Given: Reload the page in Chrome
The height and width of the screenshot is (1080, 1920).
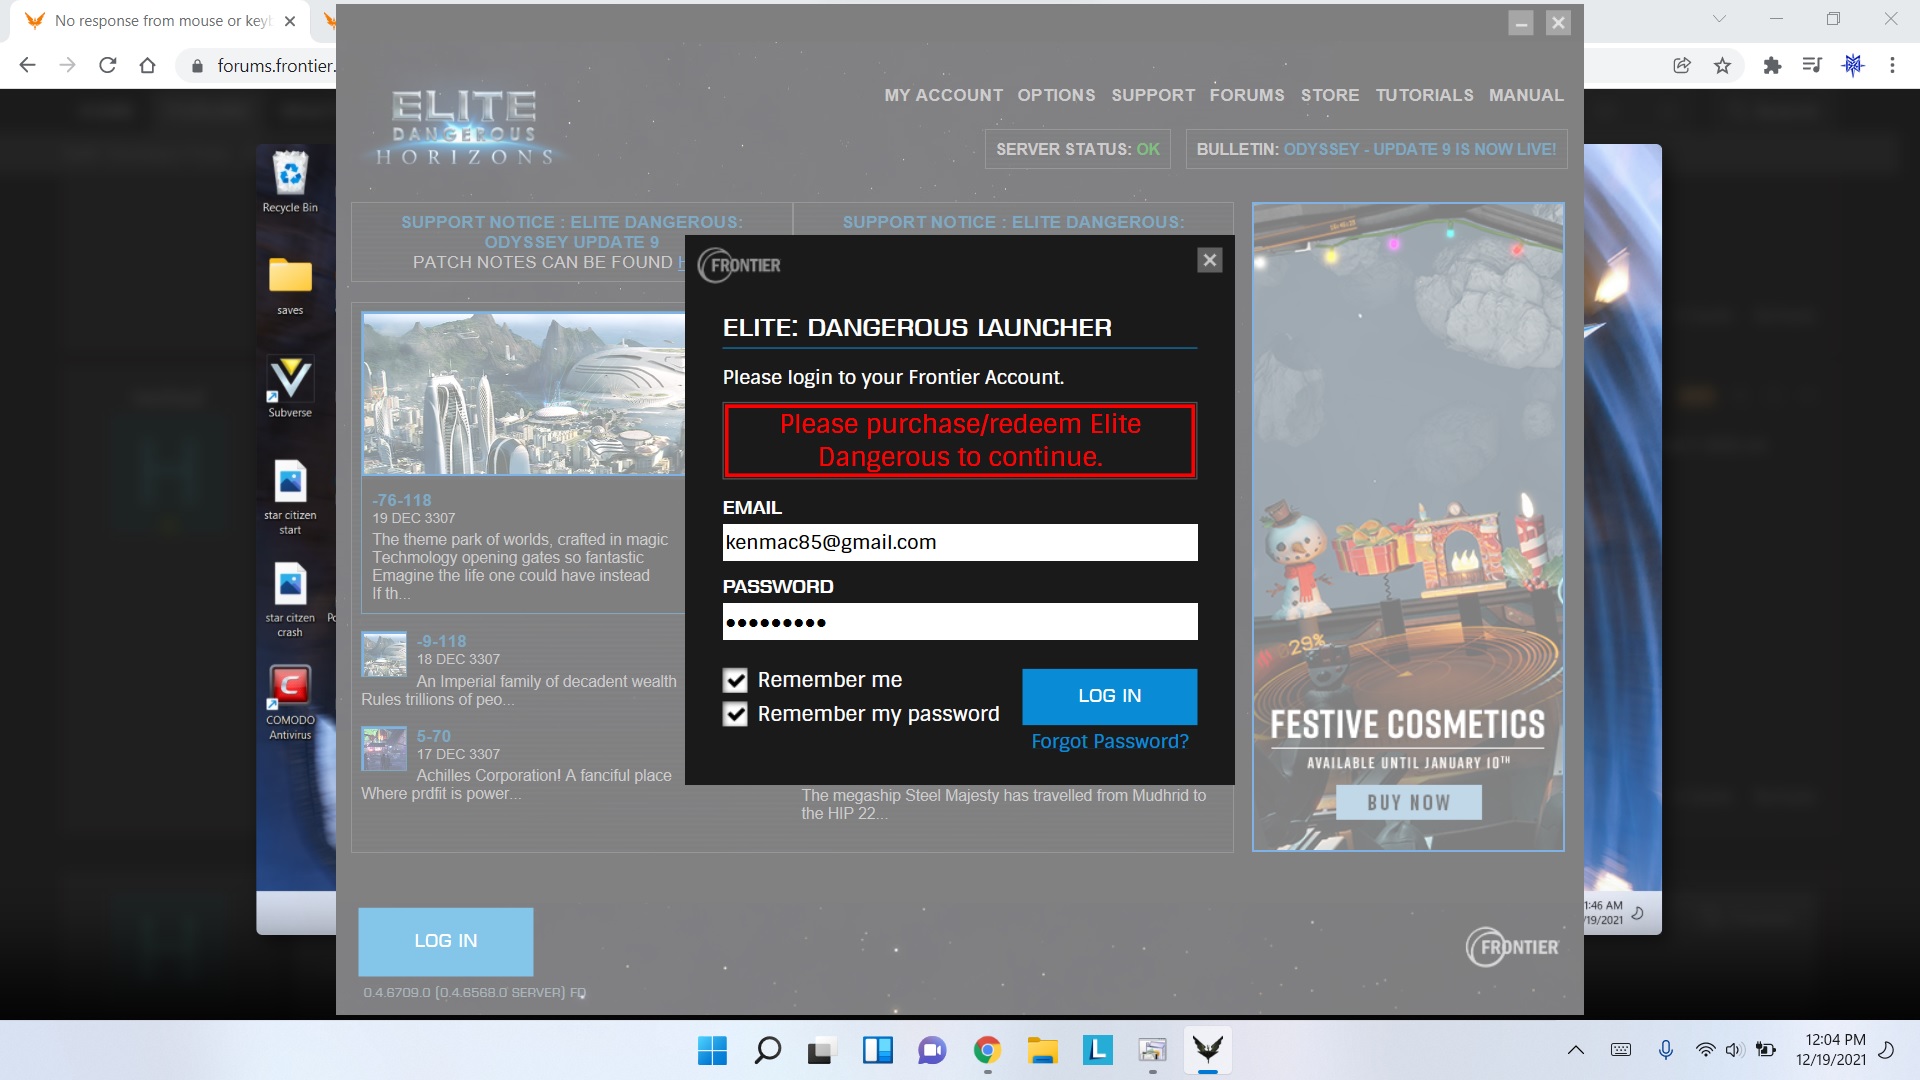Looking at the screenshot, I should tap(107, 65).
